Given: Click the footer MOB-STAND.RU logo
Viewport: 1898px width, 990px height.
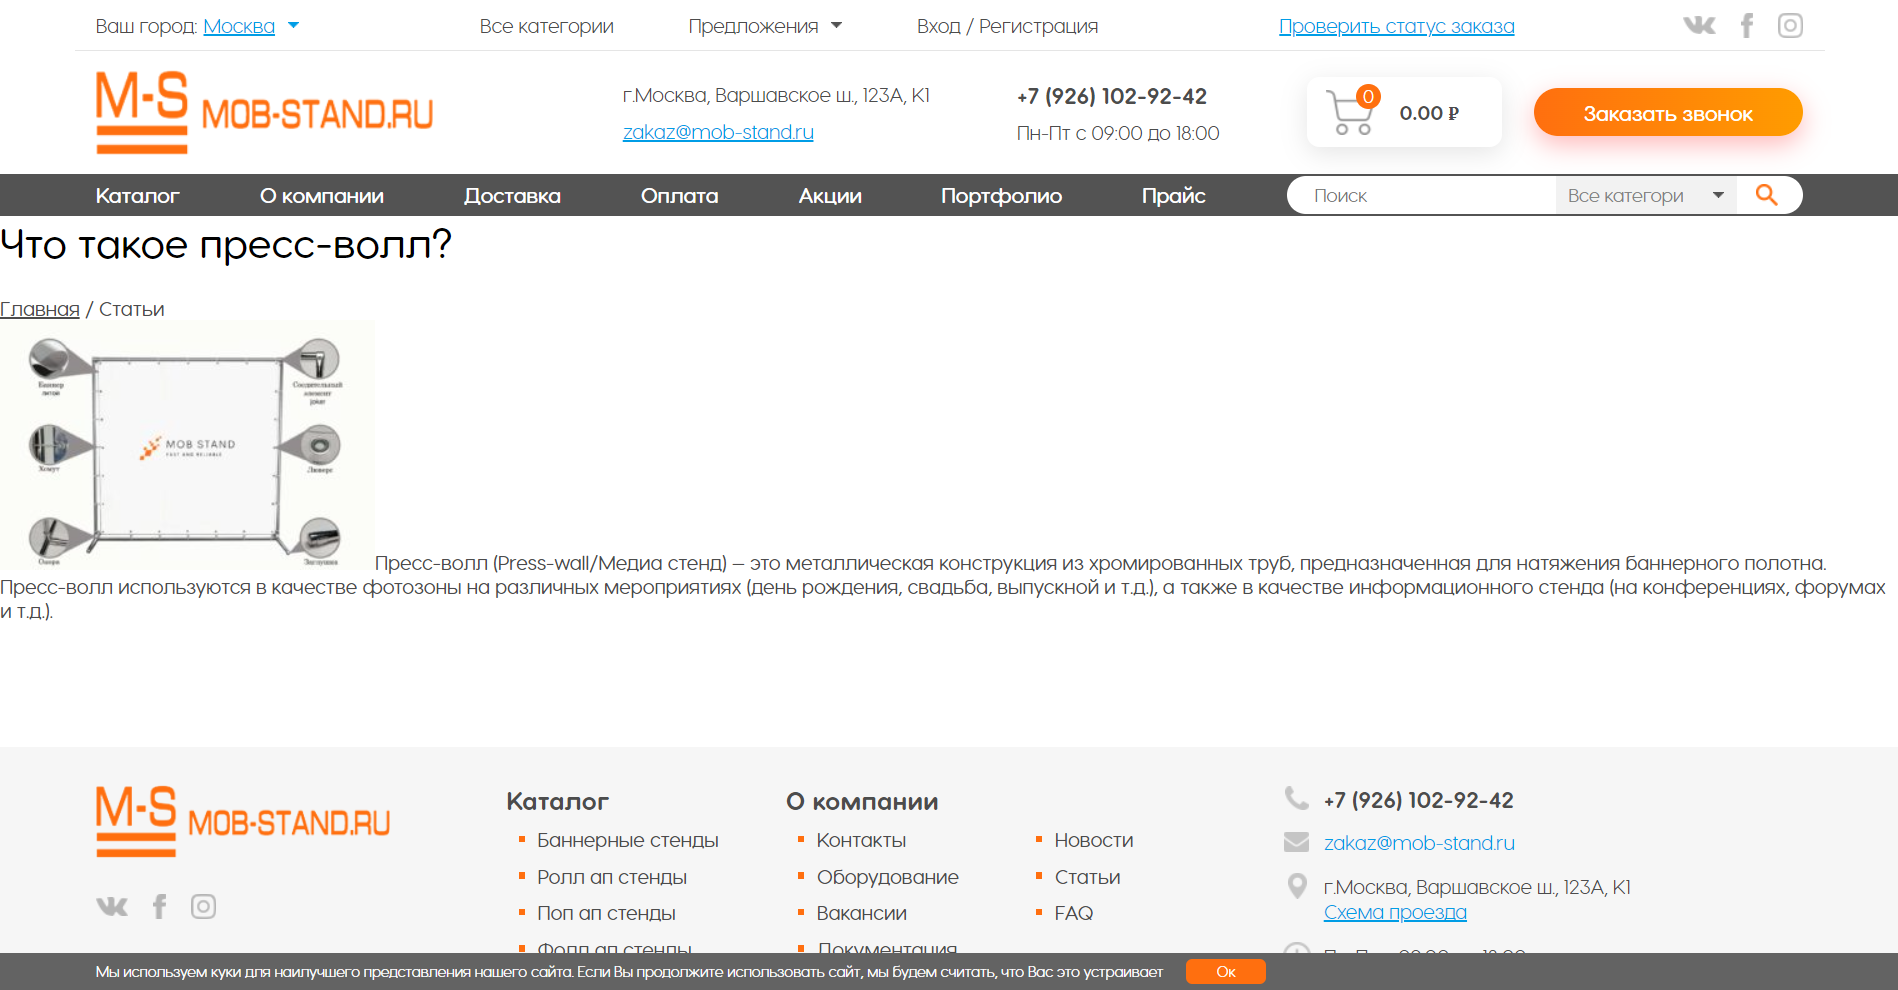Looking at the screenshot, I should point(243,821).
